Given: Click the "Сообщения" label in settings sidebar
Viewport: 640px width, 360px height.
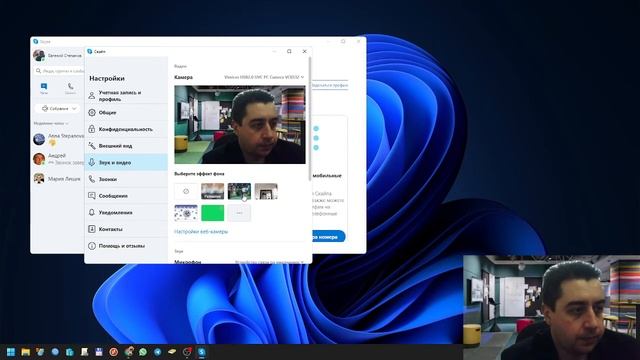Looking at the screenshot, I should [113, 196].
